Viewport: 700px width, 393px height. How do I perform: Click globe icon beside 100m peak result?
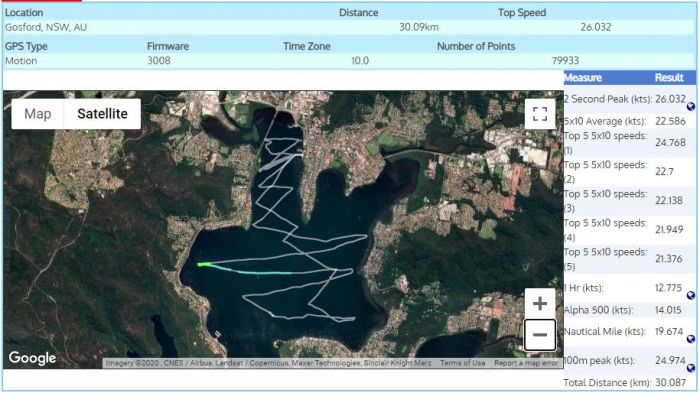[691, 368]
